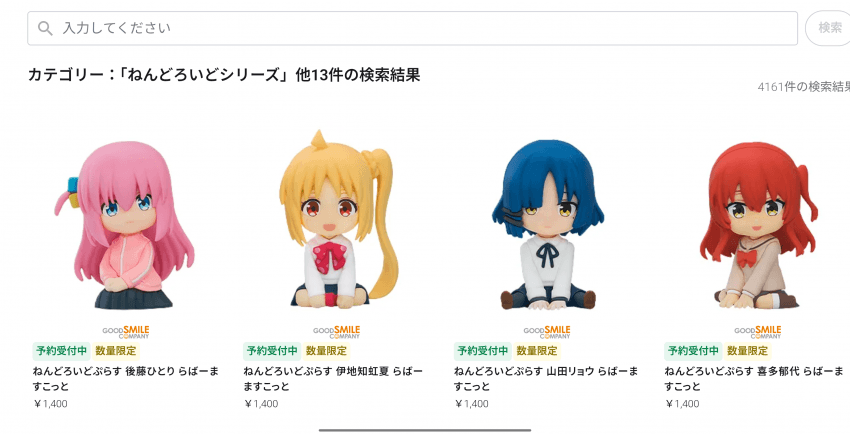
Task: Click 数量限定 badge on 喜多郁代 item
Action: click(x=748, y=351)
